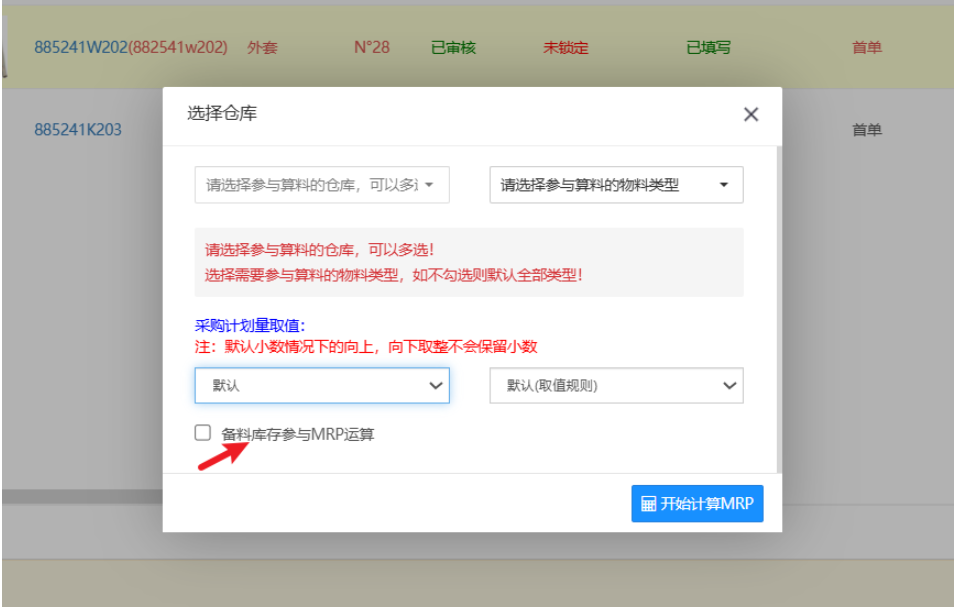Click the 备料库存参与MRP运算 label text
Screen dimensions: 954x608
tap(298, 434)
